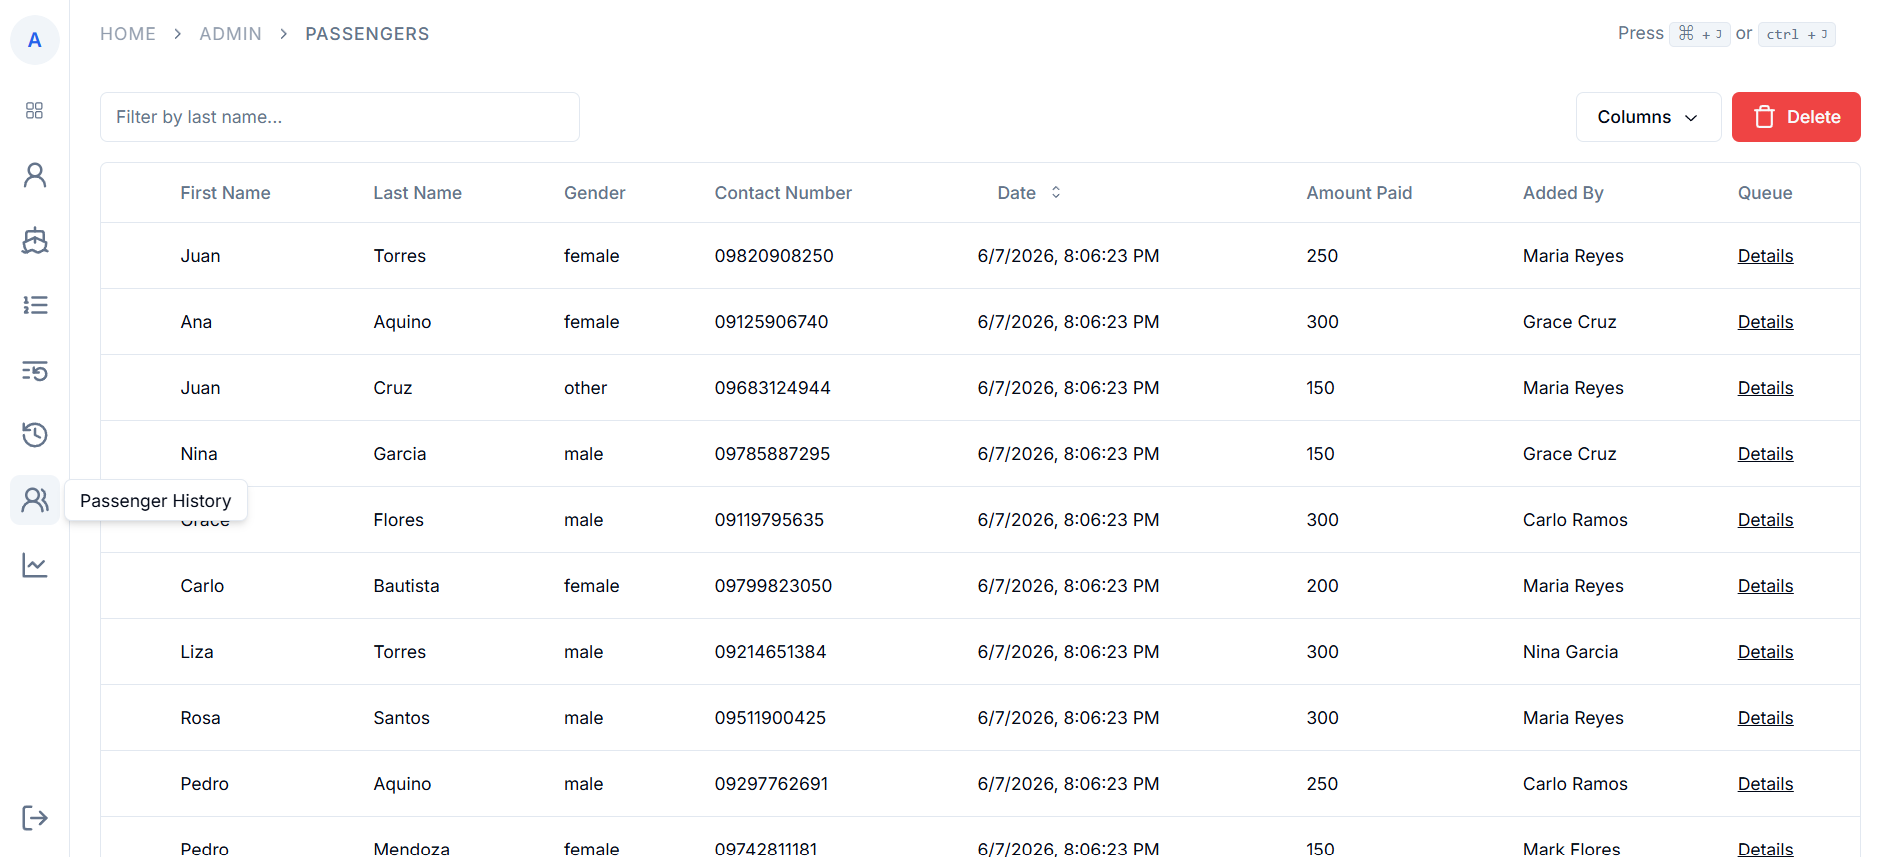Click Nina Garcia in Added By column
The image size is (1895, 857).
coord(1570,652)
